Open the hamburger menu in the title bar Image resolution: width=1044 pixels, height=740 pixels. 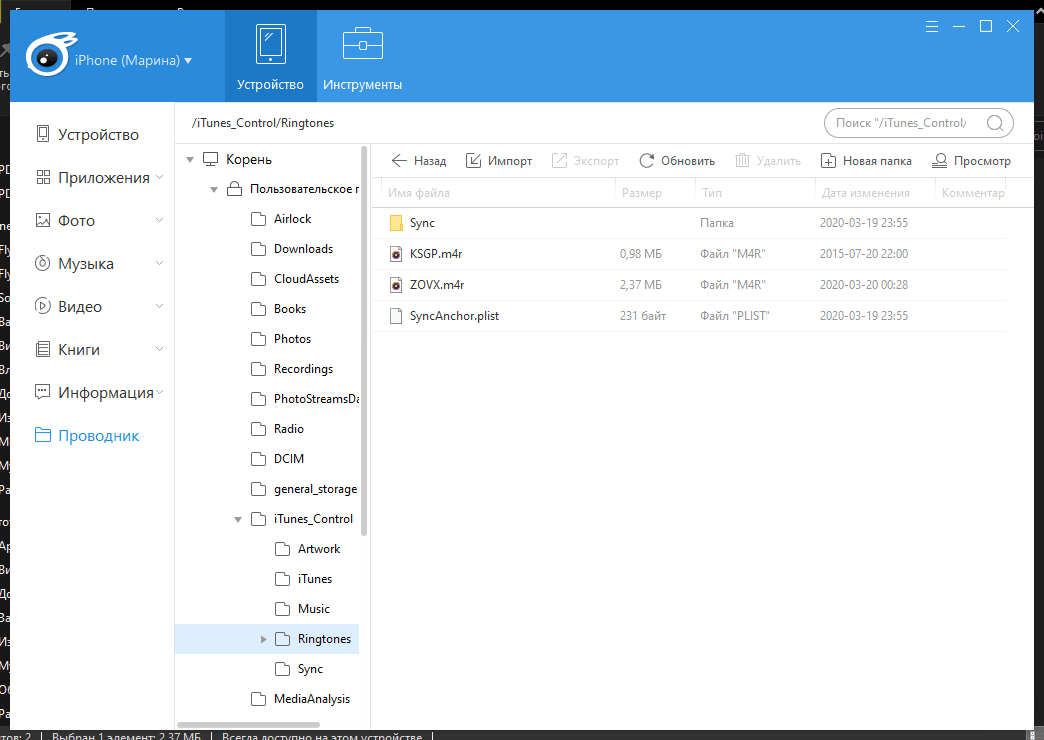[932, 26]
